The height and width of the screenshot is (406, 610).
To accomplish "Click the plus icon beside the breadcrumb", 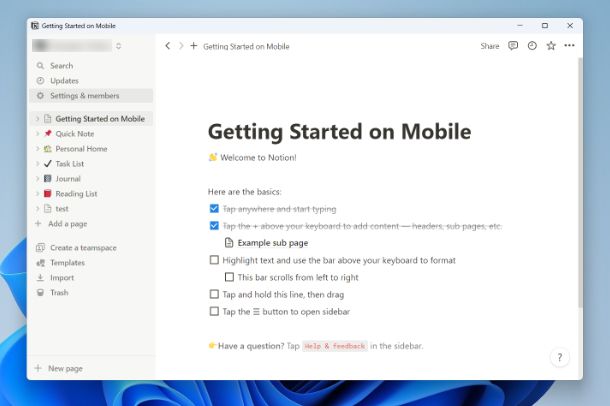I will coord(193,46).
